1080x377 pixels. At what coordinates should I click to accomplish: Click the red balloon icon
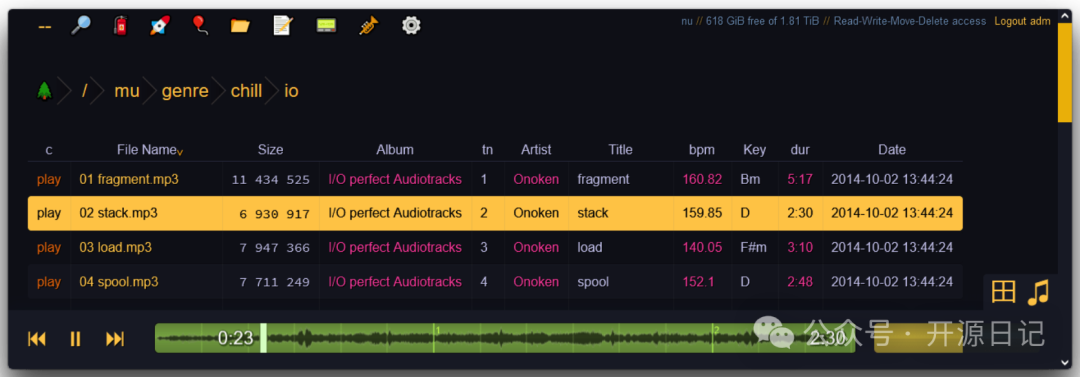coord(200,26)
